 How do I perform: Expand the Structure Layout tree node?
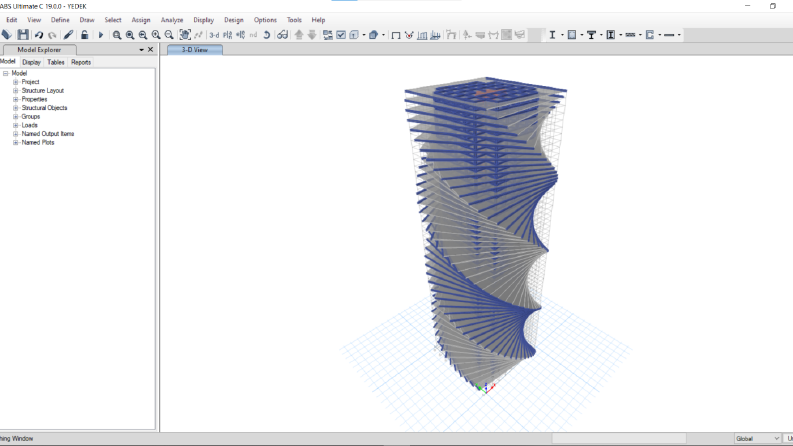point(15,91)
